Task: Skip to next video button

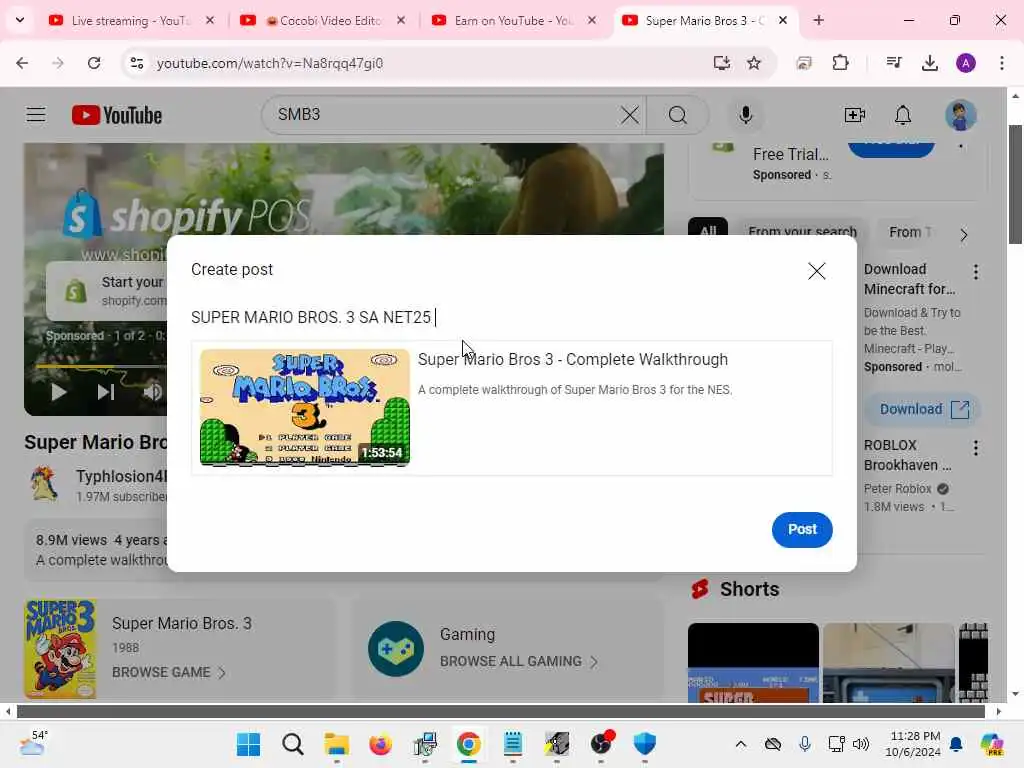Action: (x=105, y=392)
